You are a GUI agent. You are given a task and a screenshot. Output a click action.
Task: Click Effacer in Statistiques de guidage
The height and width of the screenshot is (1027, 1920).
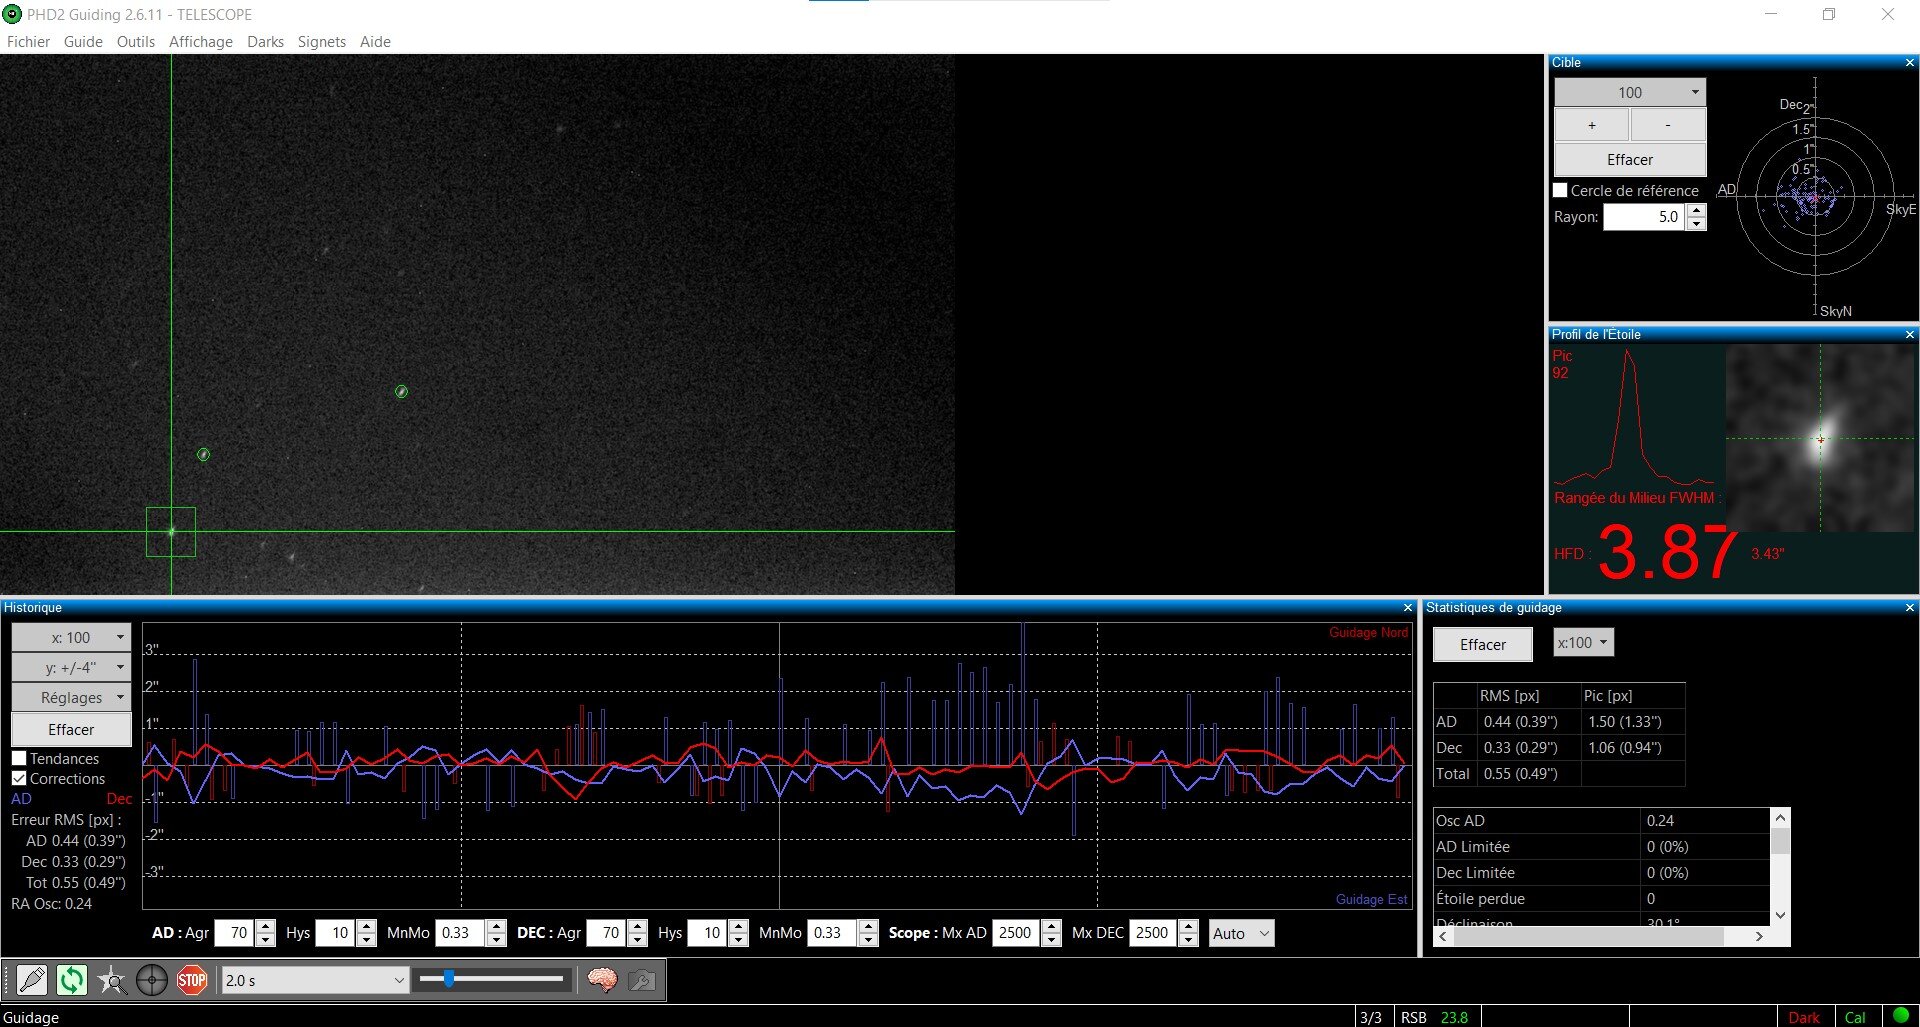click(x=1482, y=645)
